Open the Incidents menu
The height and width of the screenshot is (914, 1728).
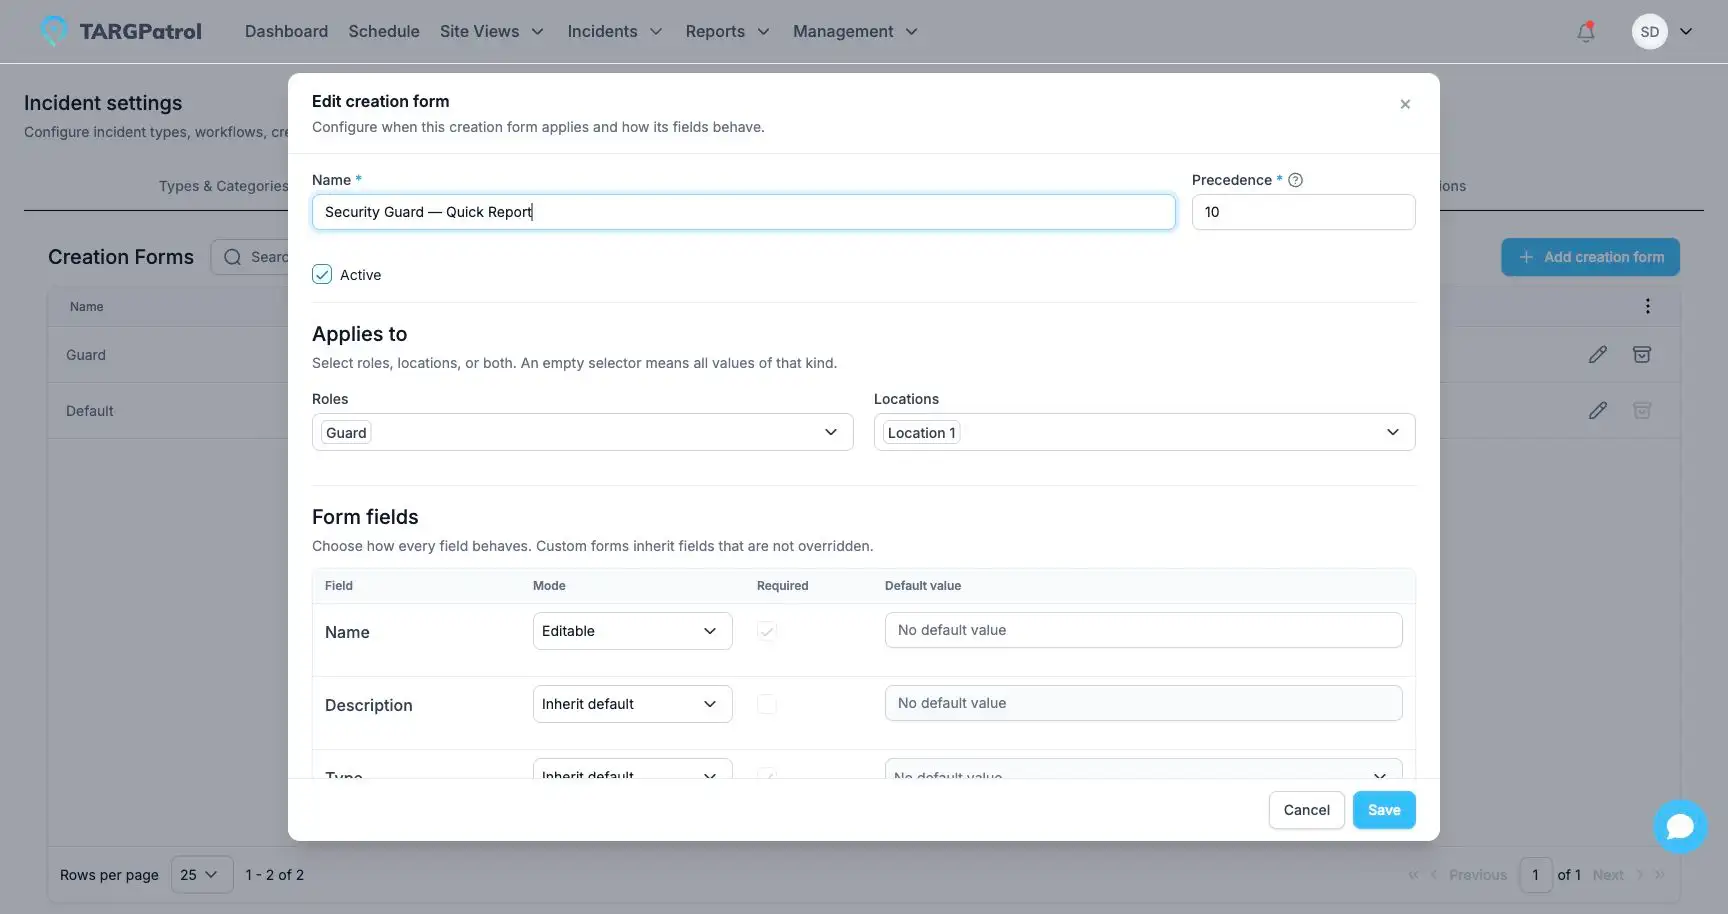pos(615,32)
